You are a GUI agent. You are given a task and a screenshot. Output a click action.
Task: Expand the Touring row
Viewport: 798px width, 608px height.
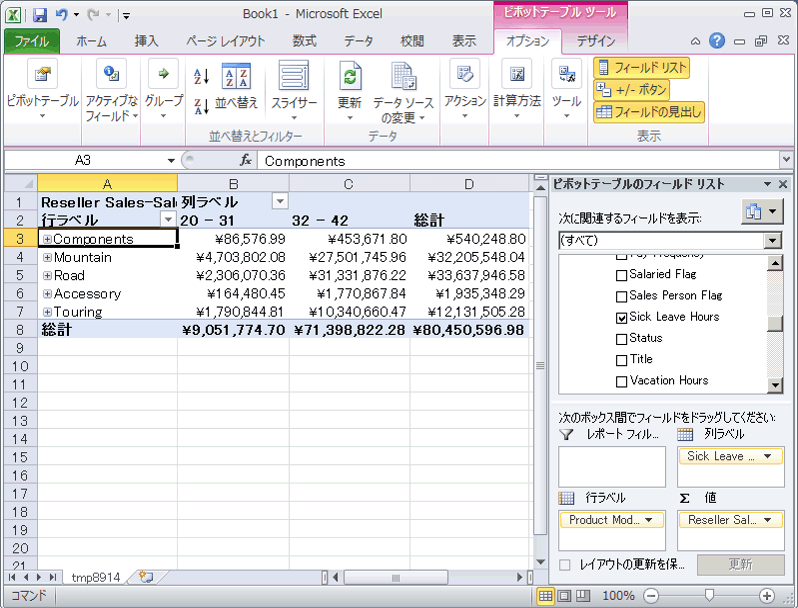[x=47, y=312]
